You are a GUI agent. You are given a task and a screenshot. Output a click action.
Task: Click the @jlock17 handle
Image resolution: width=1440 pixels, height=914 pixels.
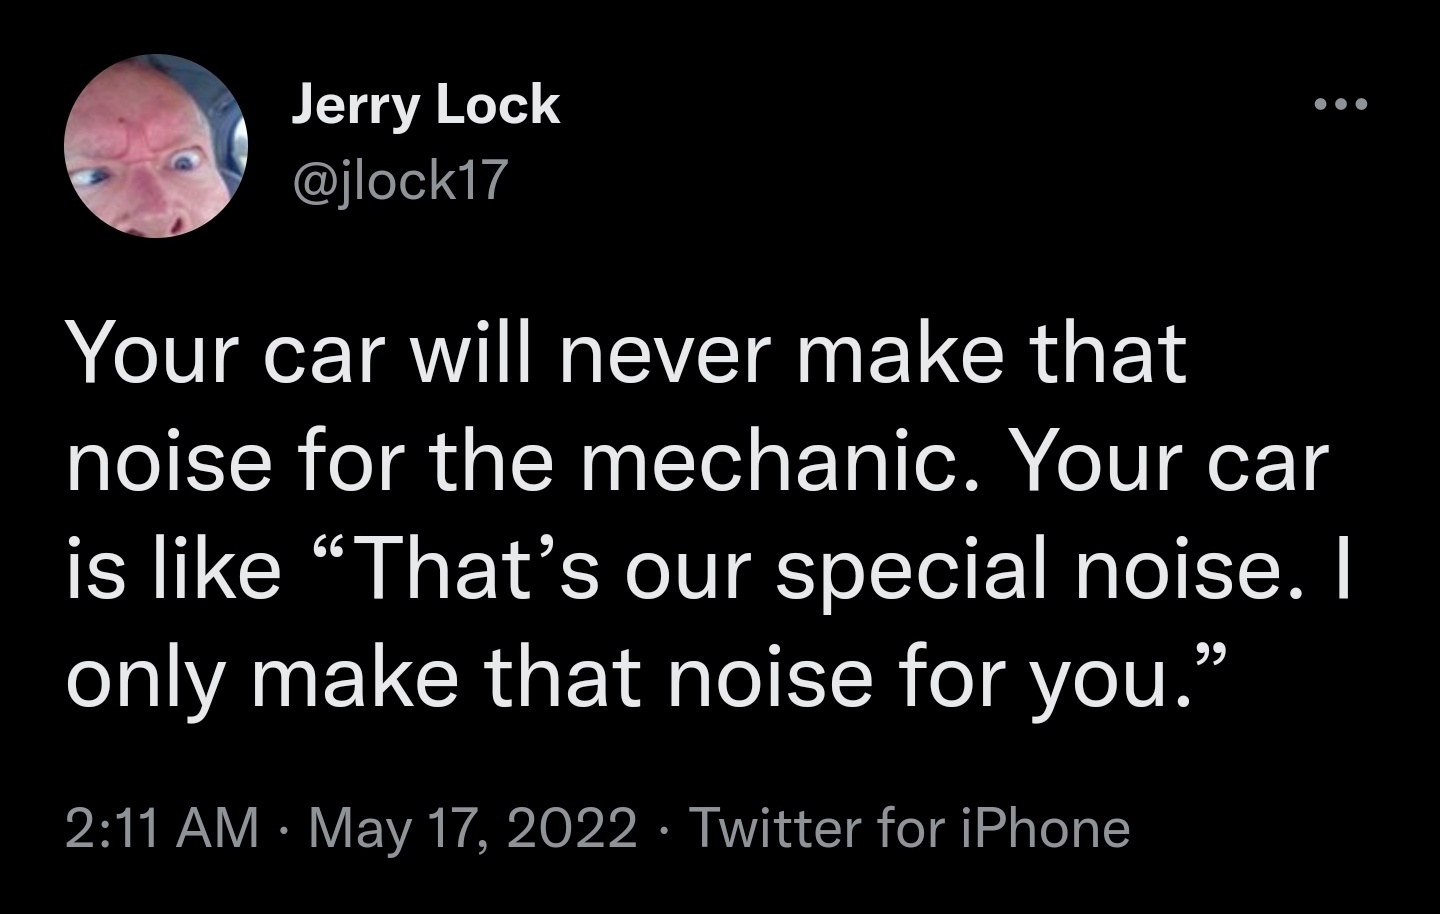[400, 180]
